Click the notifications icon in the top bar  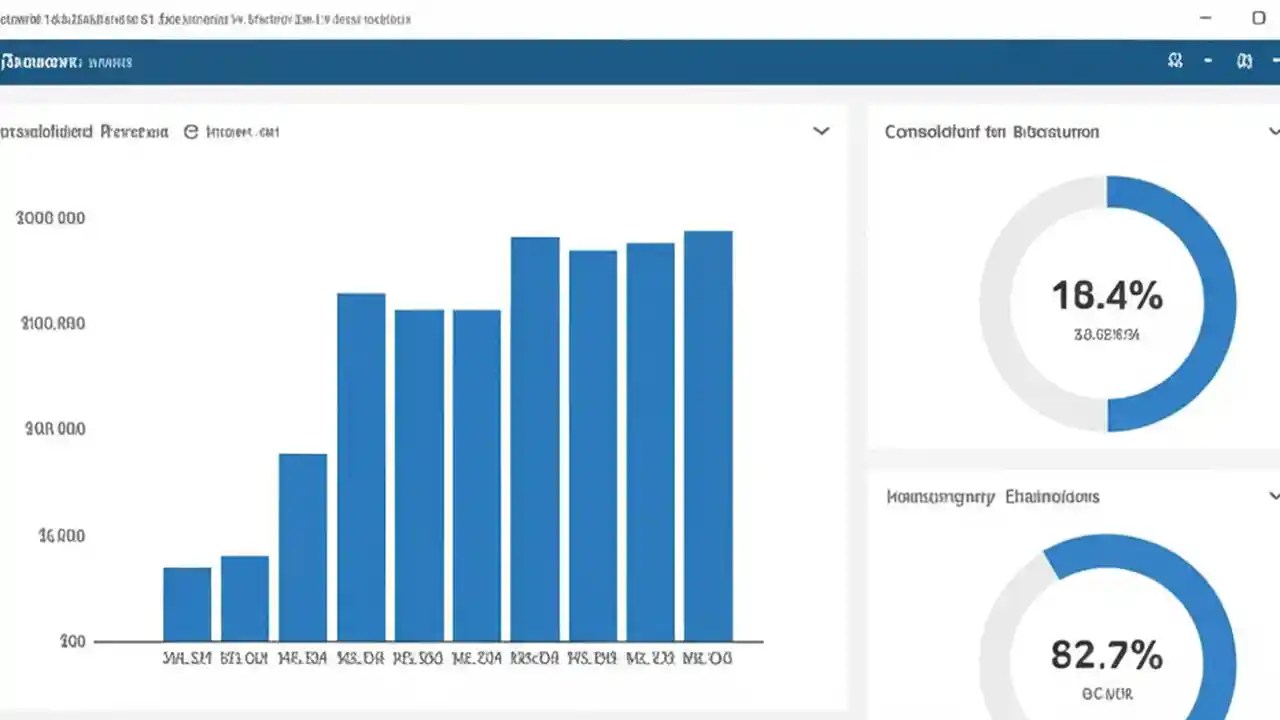click(1245, 60)
